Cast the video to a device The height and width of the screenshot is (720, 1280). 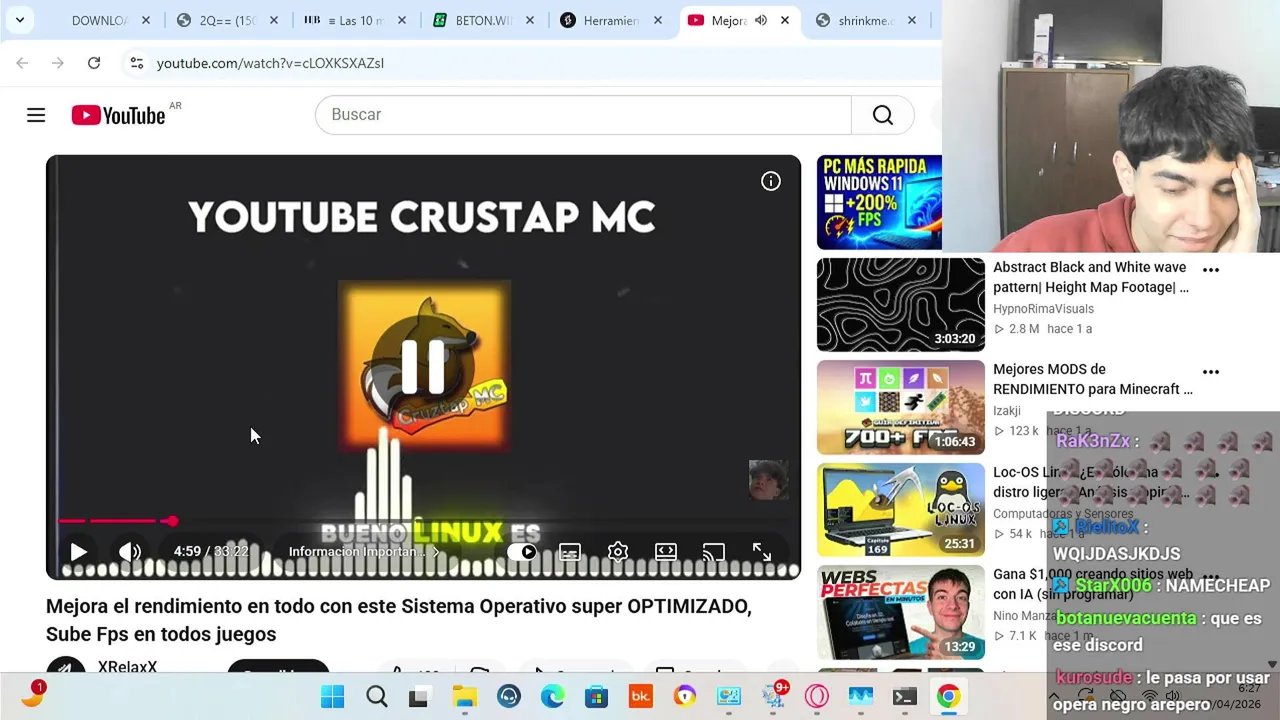pos(713,552)
